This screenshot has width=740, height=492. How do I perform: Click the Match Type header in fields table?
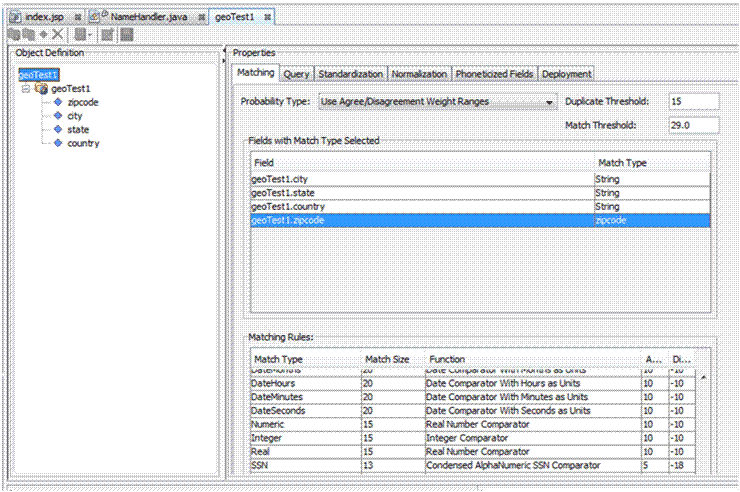tap(652, 163)
